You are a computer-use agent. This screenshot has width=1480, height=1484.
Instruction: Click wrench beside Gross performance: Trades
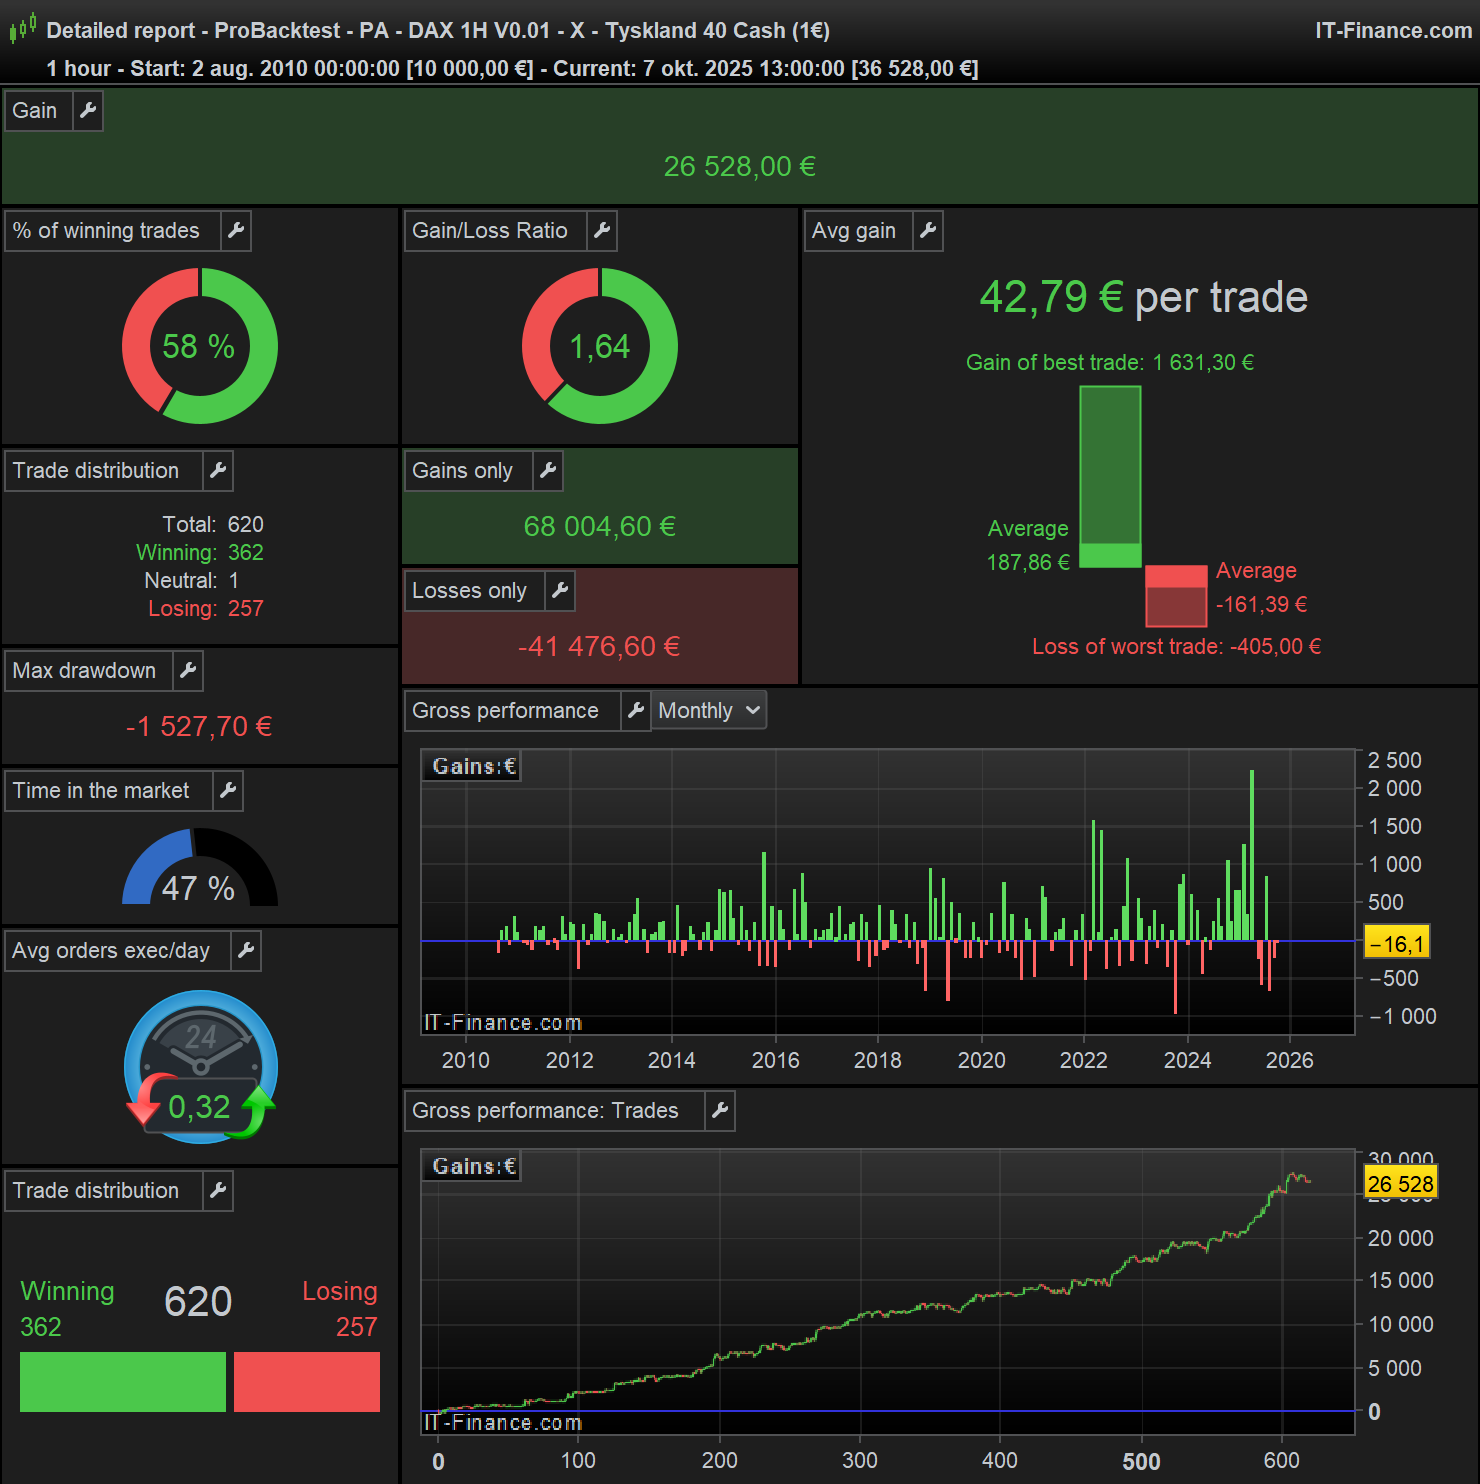click(720, 1111)
